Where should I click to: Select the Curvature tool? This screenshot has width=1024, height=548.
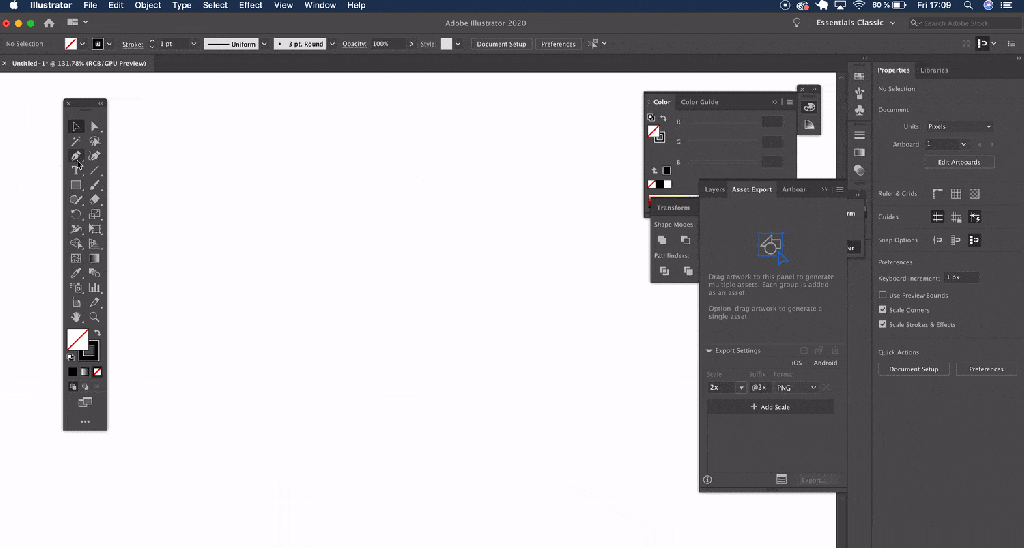95,156
